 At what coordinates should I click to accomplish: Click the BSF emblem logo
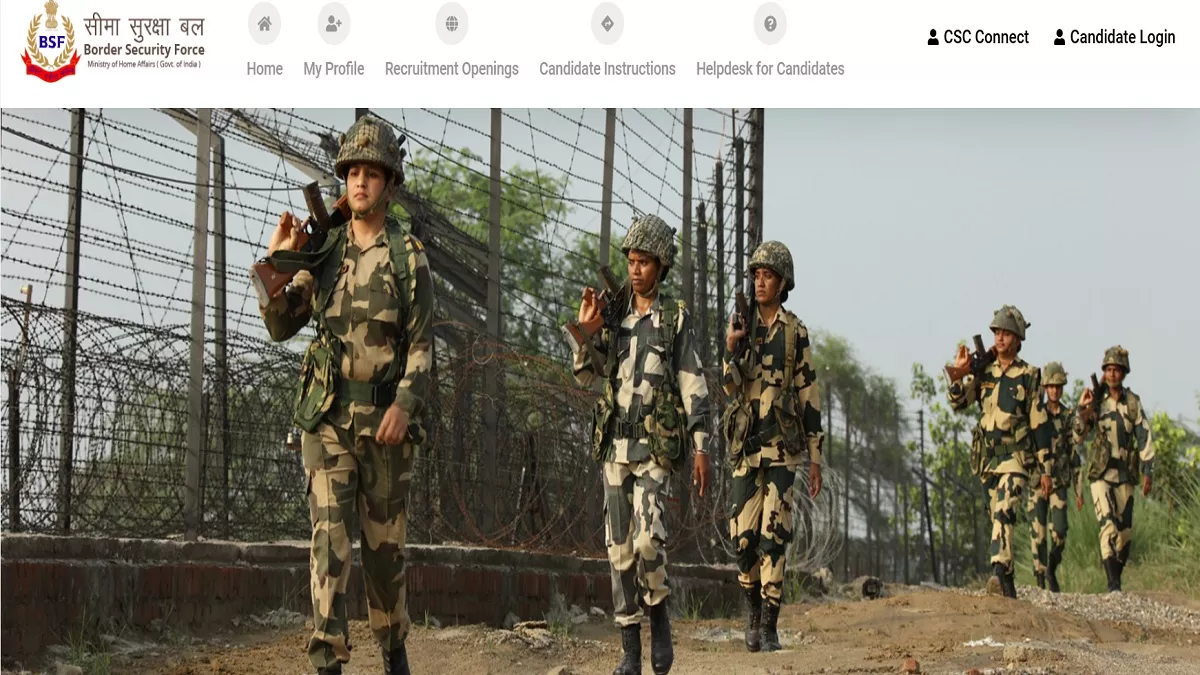coord(50,41)
